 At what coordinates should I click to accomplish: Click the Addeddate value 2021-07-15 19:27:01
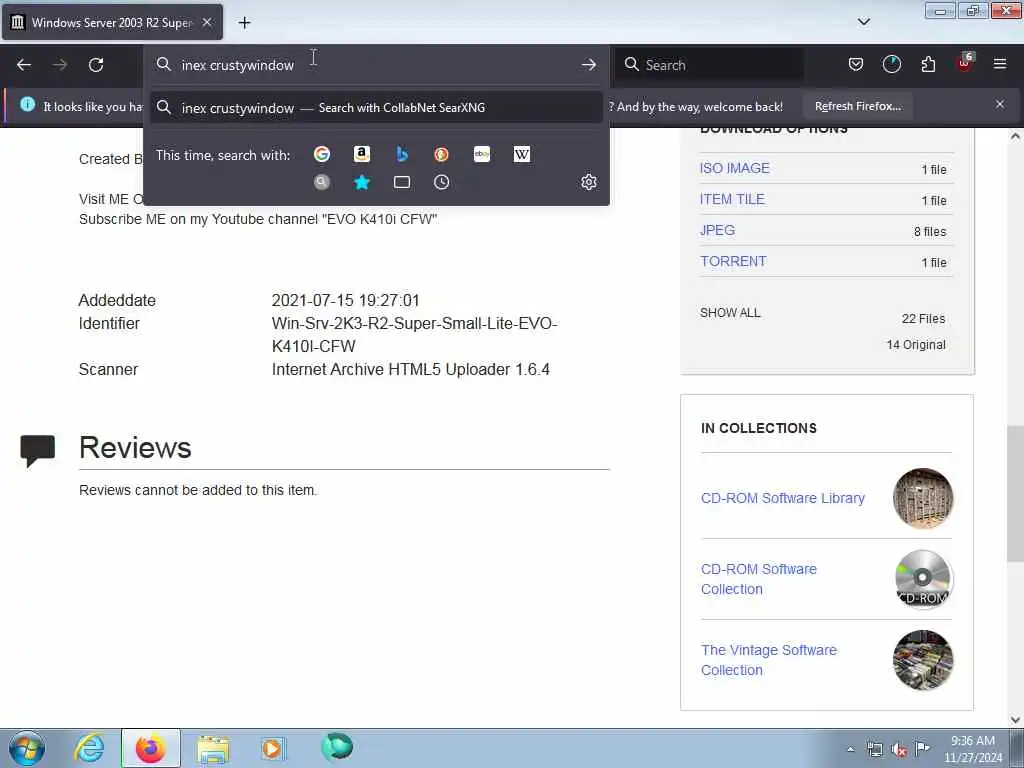(x=345, y=300)
